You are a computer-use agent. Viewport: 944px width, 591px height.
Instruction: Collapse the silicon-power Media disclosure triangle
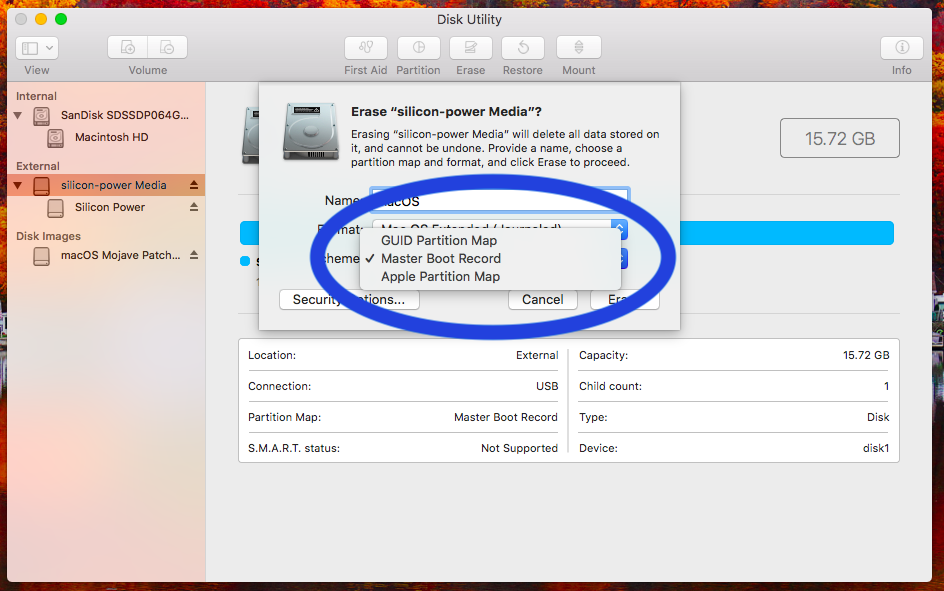coord(18,185)
